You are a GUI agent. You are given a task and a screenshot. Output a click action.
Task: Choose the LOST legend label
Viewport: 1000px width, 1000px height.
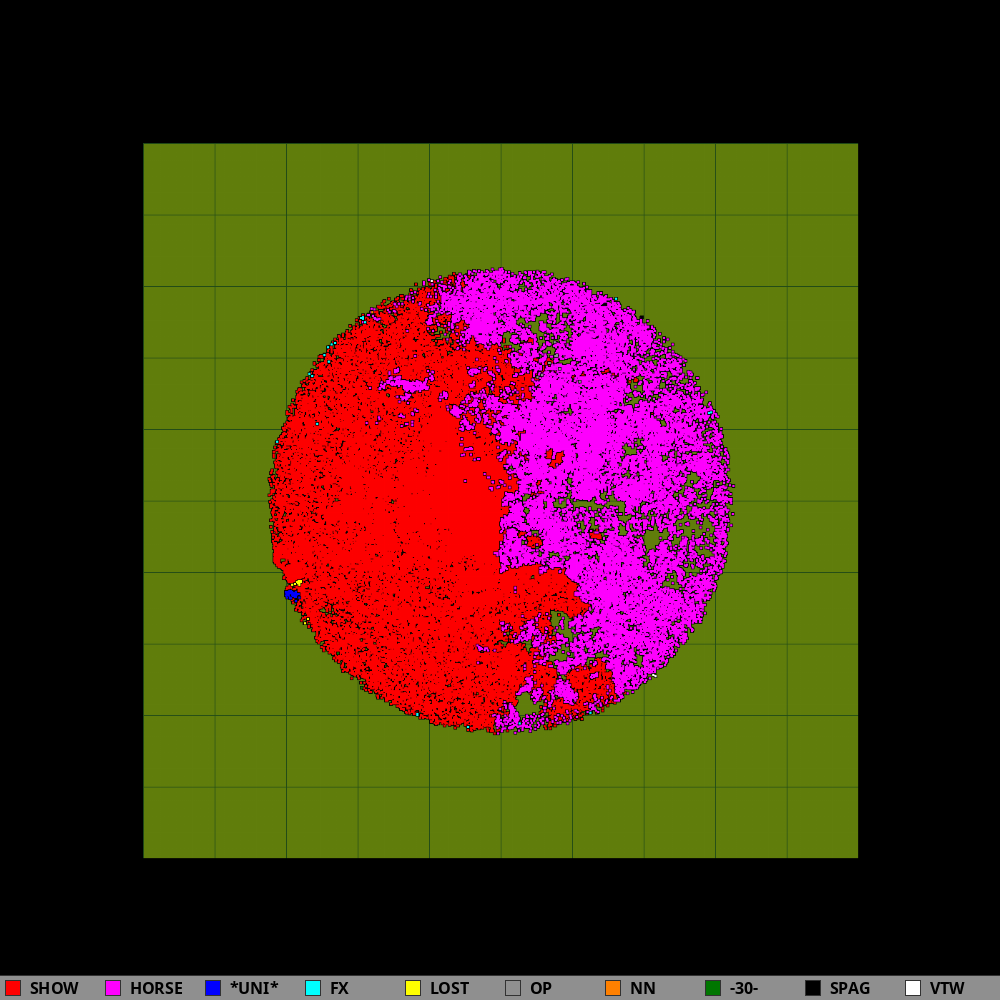click(x=449, y=988)
